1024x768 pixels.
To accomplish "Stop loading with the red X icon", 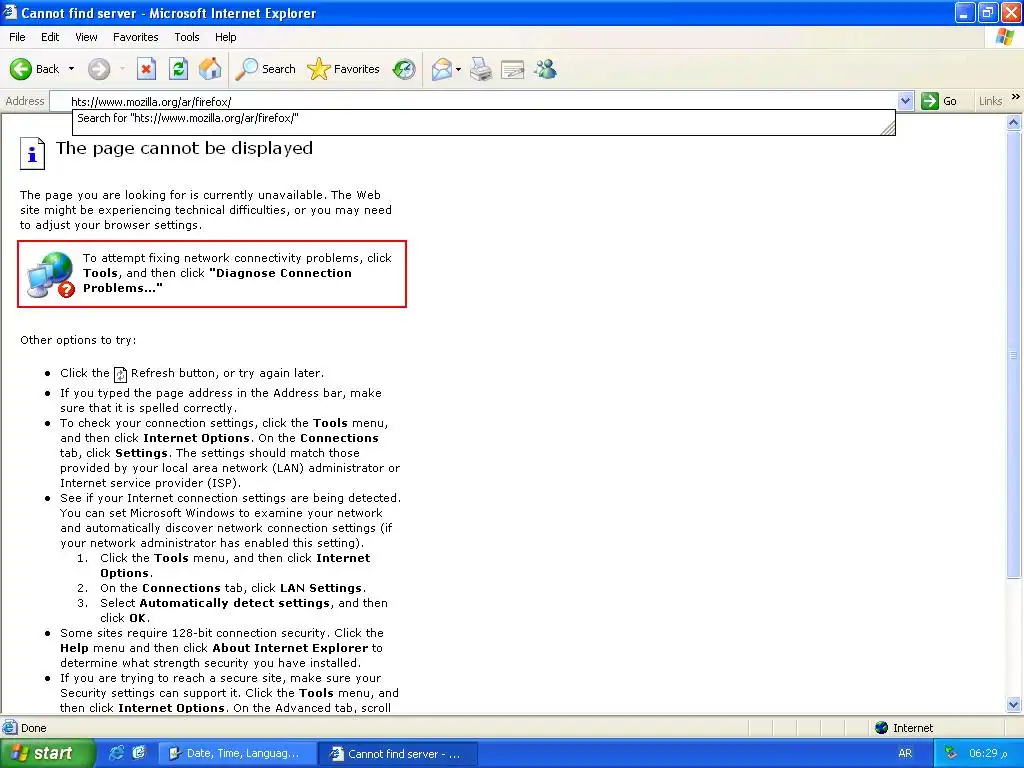I will (146, 69).
